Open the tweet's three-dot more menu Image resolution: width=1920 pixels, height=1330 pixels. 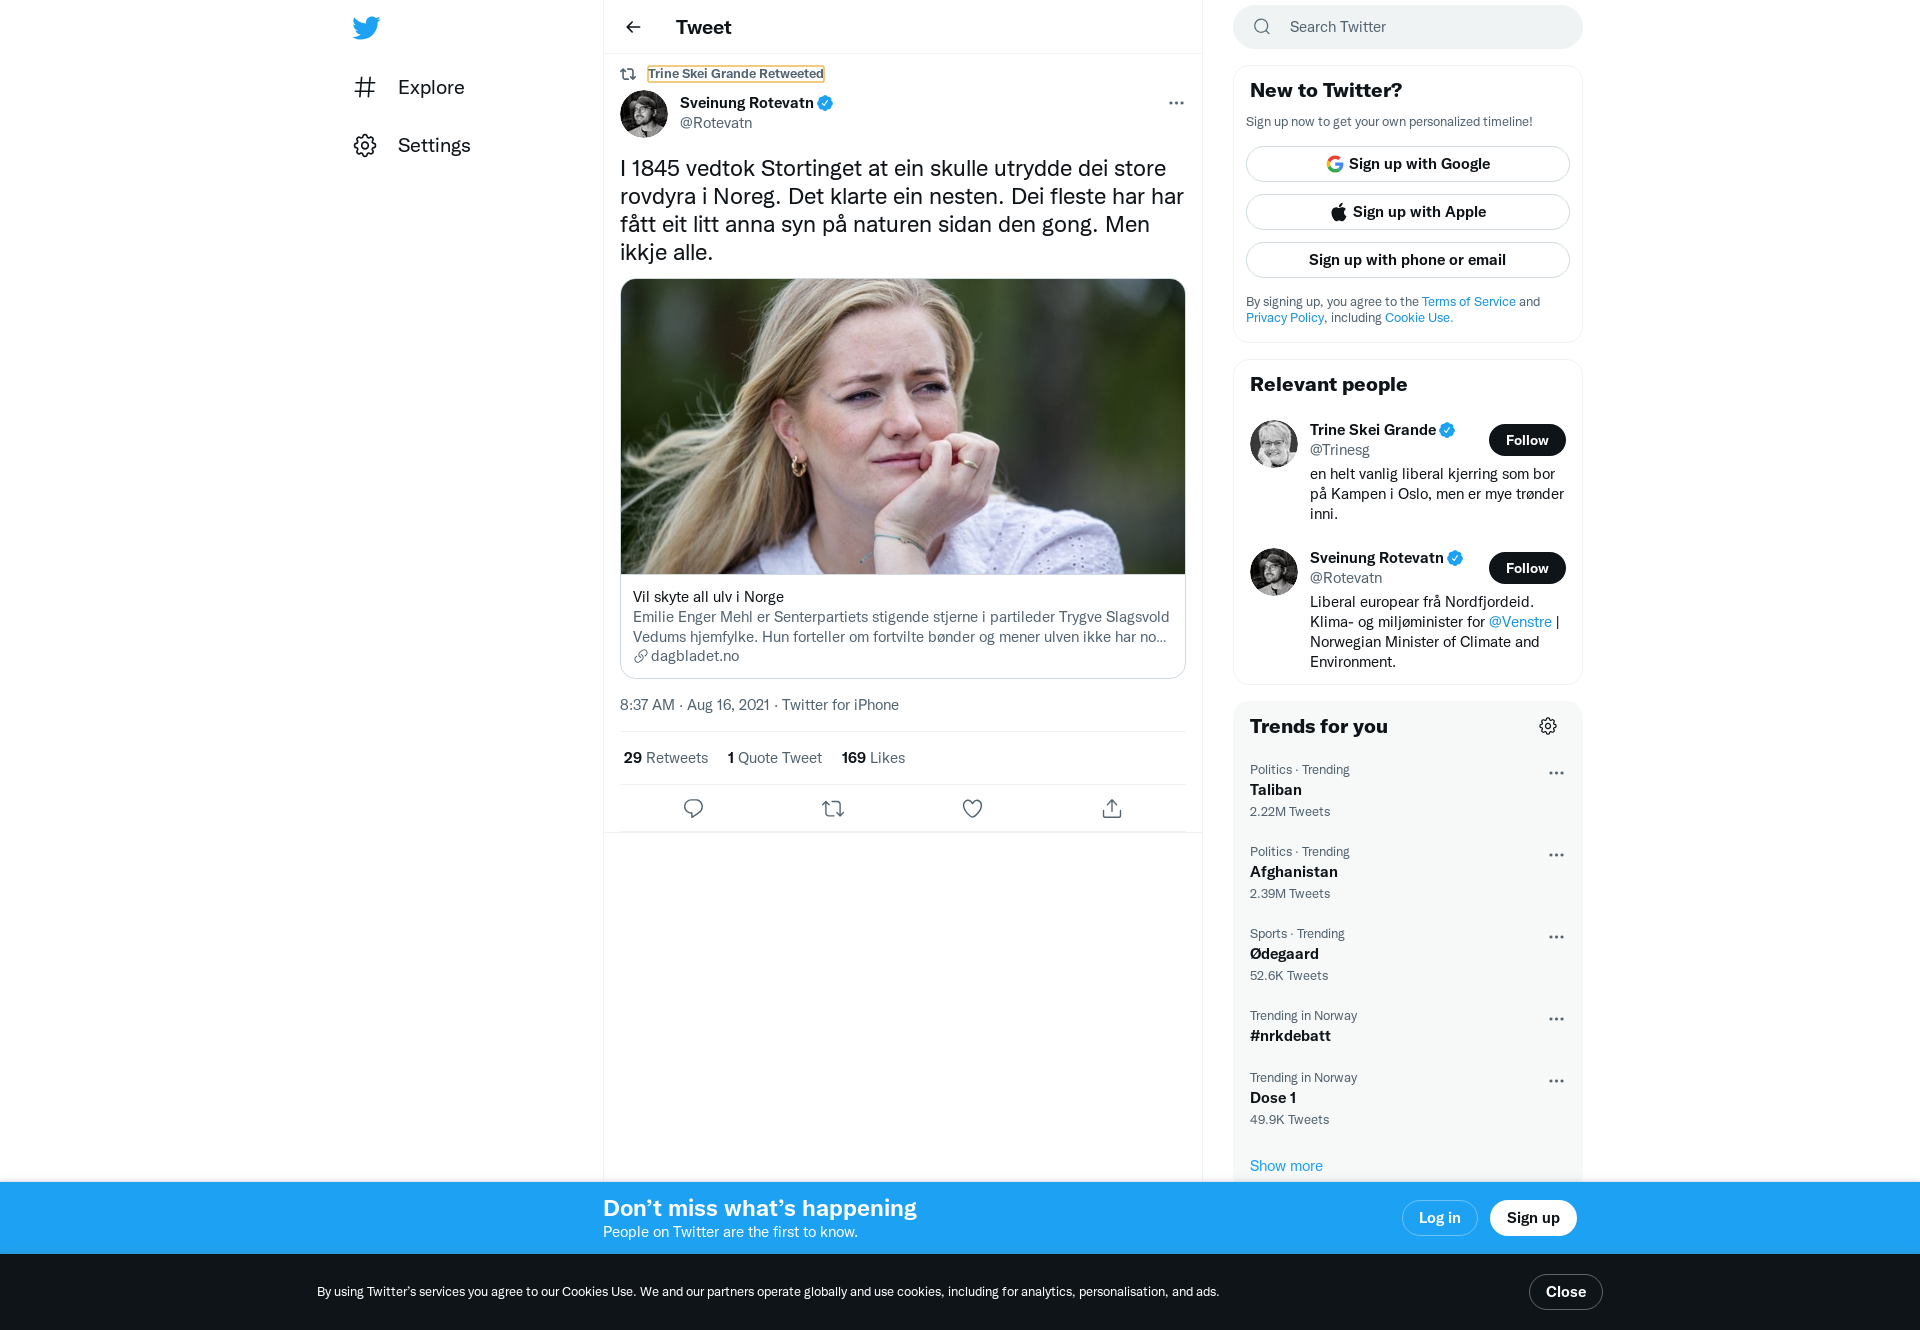(x=1176, y=103)
